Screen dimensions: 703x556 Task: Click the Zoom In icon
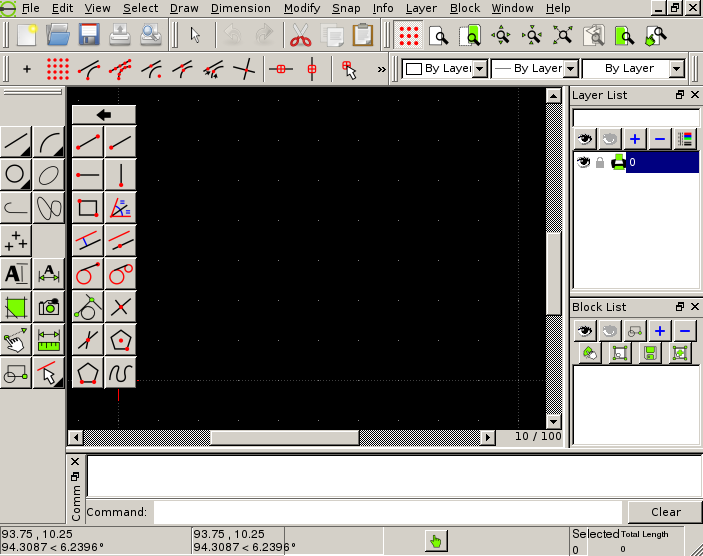[x=501, y=35]
